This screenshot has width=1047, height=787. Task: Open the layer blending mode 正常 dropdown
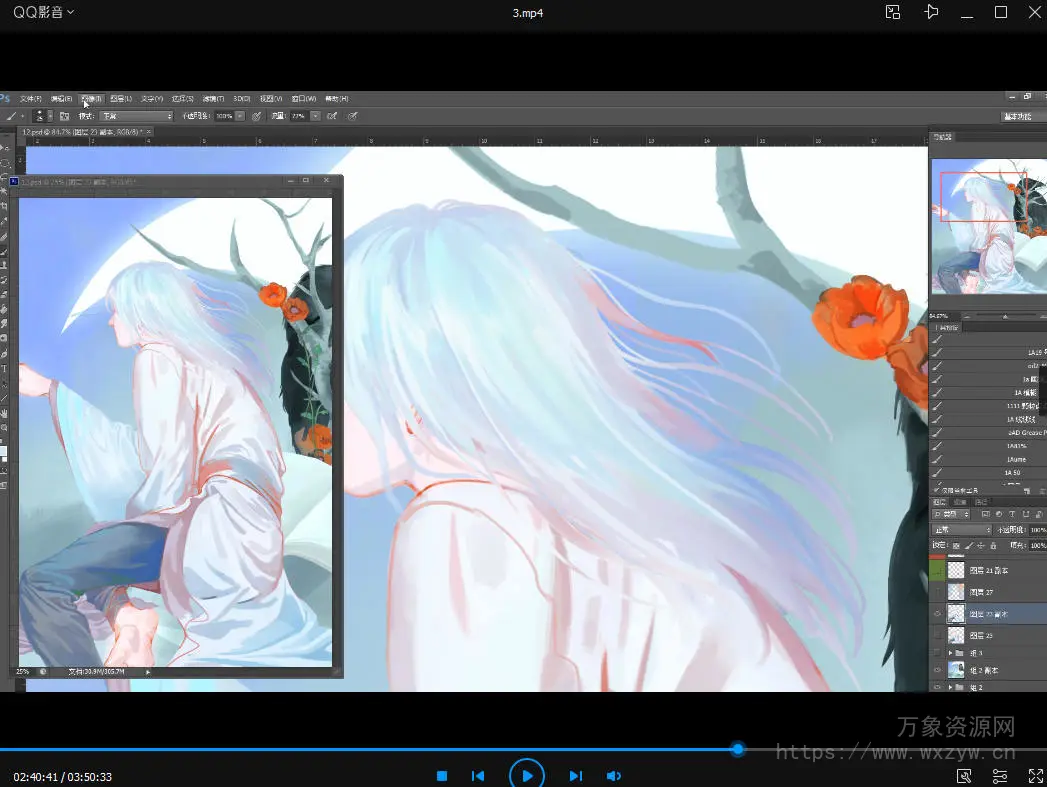961,529
